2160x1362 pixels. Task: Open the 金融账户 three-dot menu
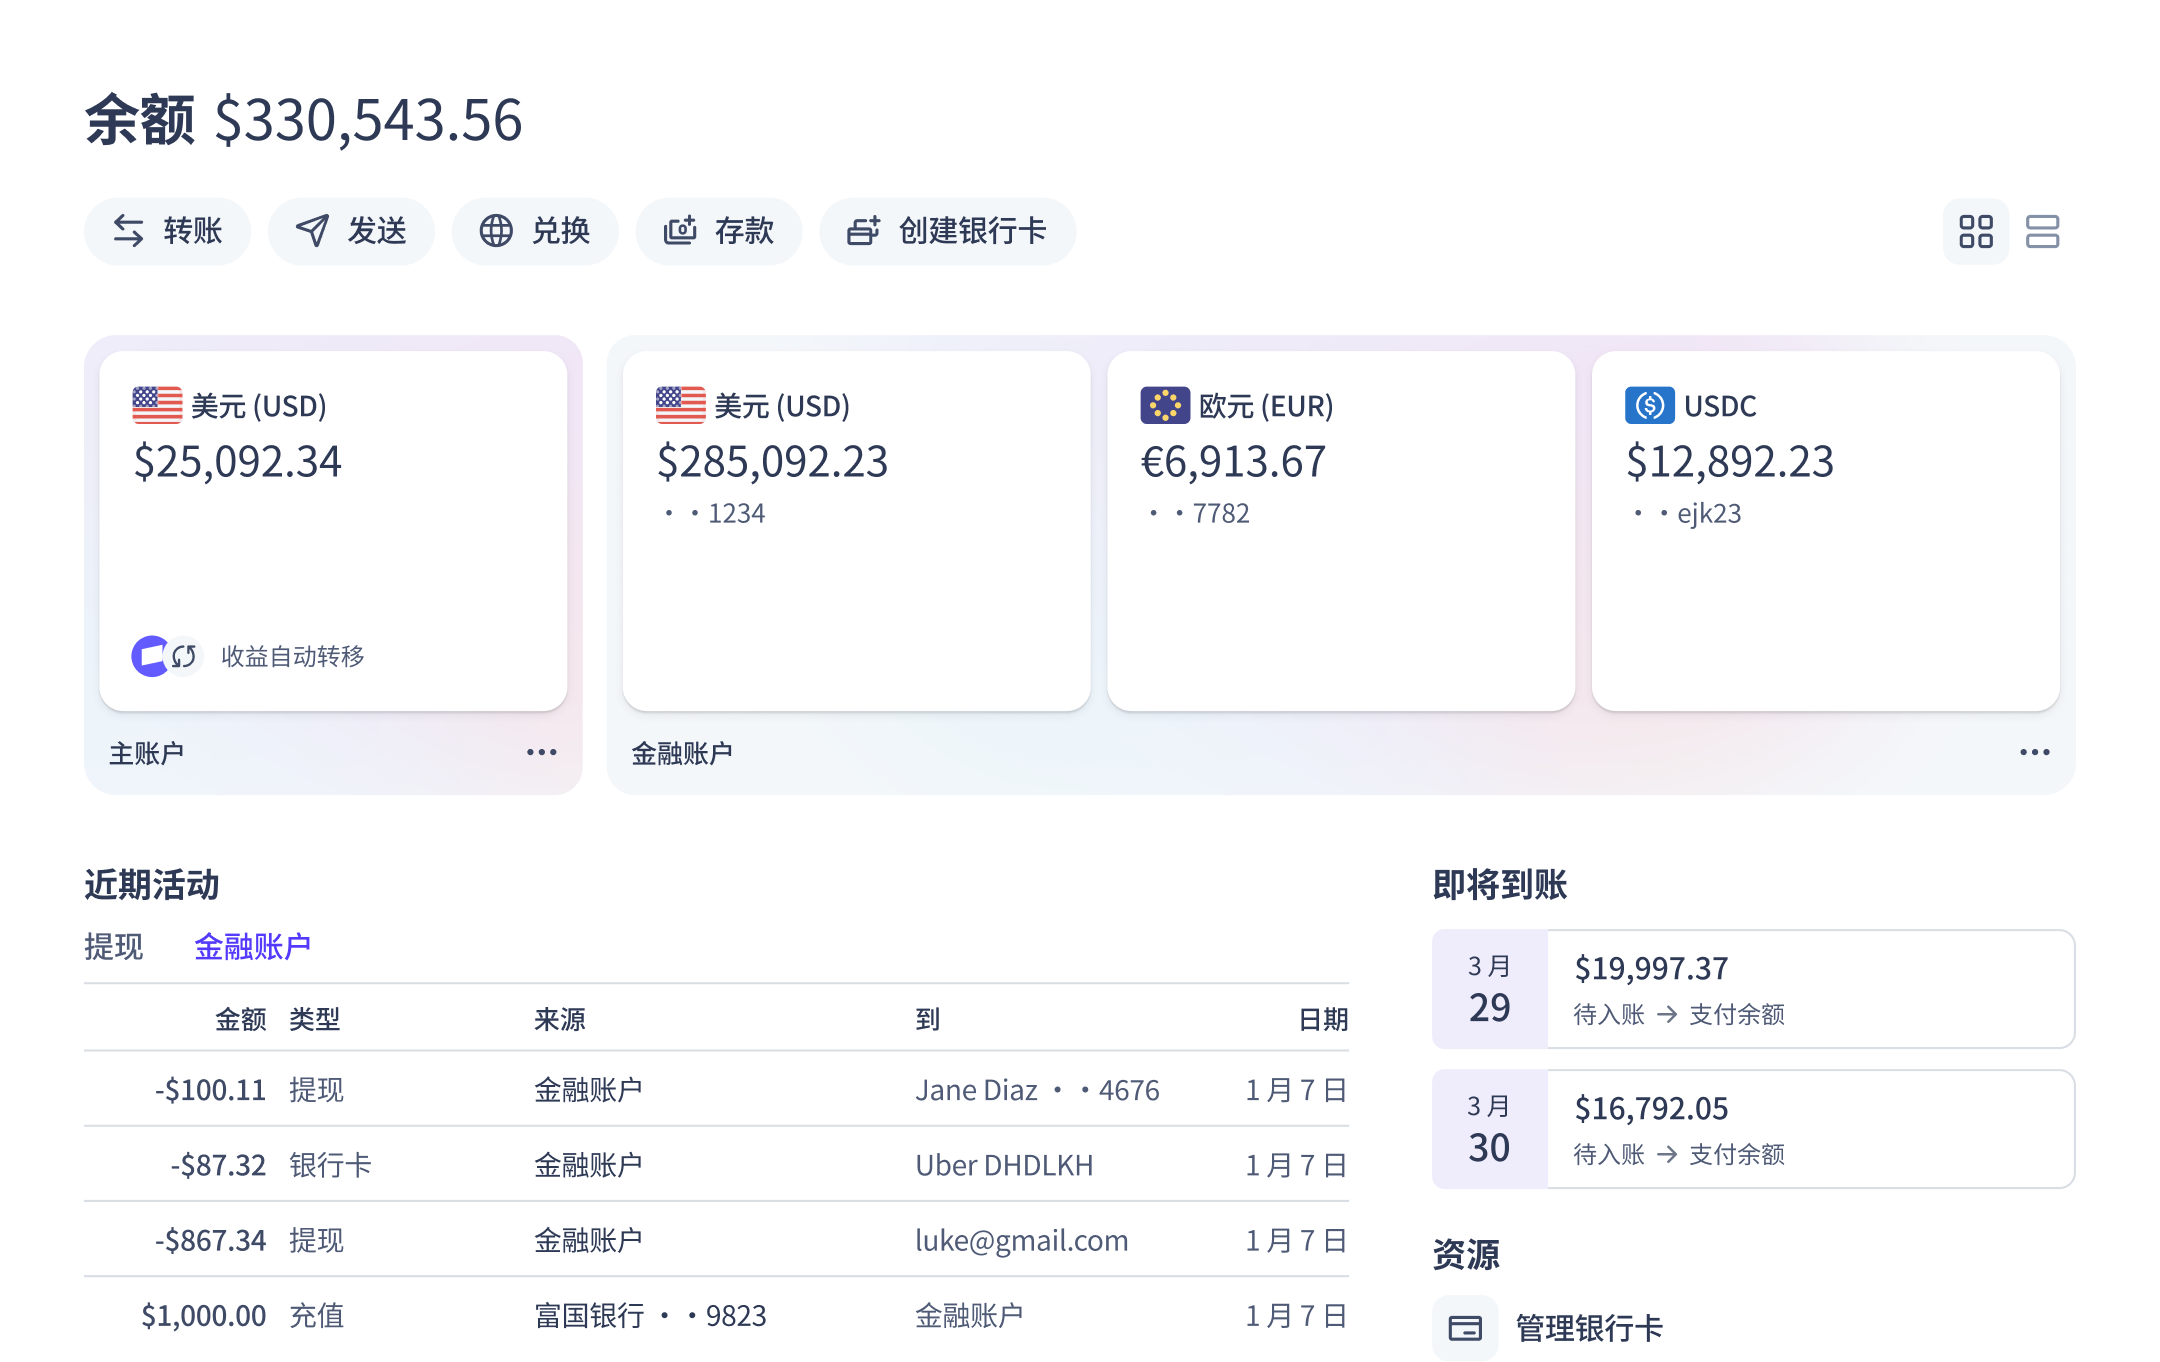pyautogui.click(x=2034, y=752)
